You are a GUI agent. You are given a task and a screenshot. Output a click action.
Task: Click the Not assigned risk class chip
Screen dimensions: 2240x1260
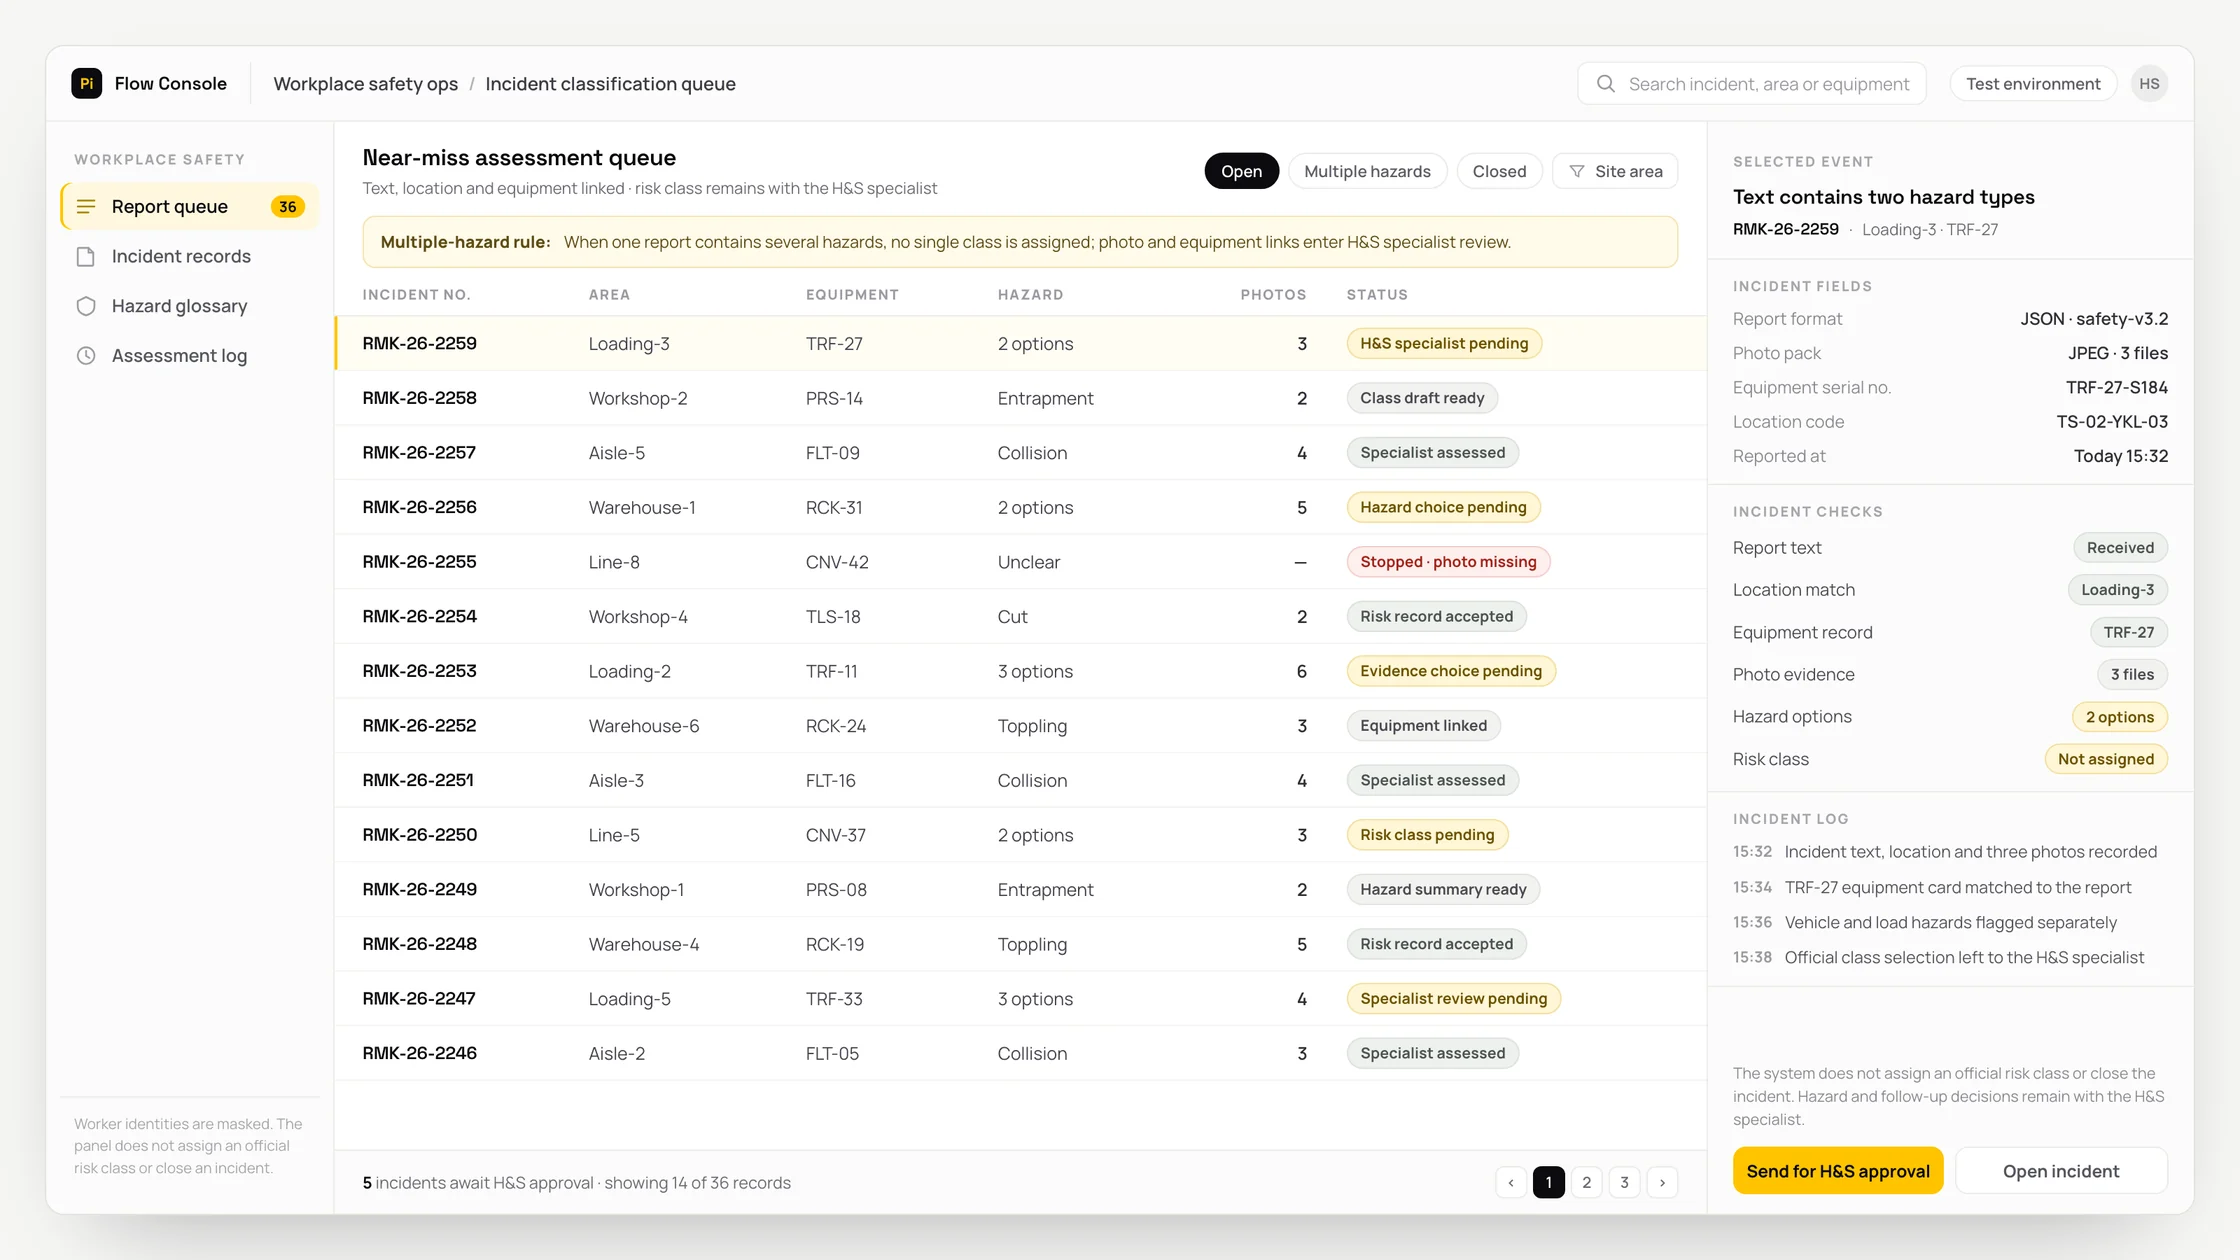pyautogui.click(x=2106, y=759)
